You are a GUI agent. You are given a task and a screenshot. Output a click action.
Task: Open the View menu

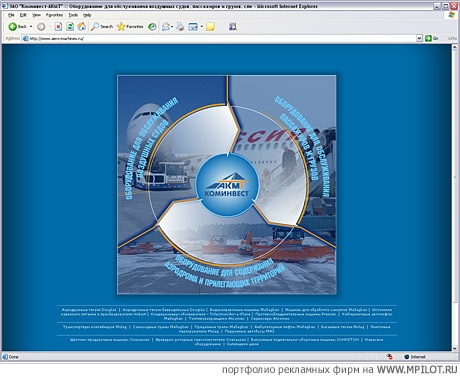(36, 15)
